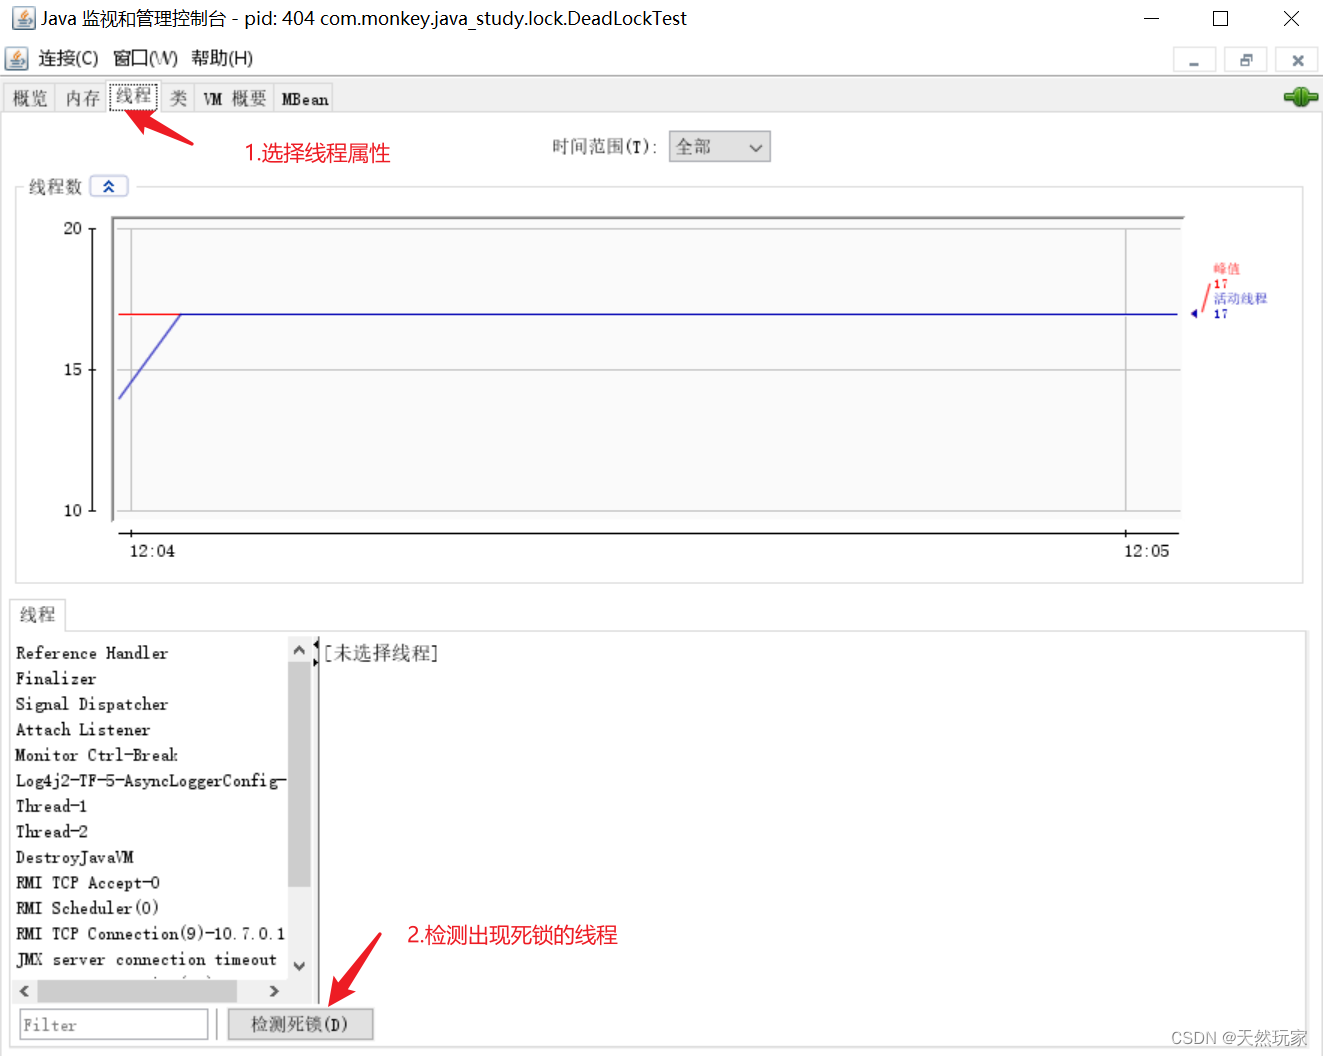Select the Reference Handler thread
1323x1056 pixels.
coord(92,653)
